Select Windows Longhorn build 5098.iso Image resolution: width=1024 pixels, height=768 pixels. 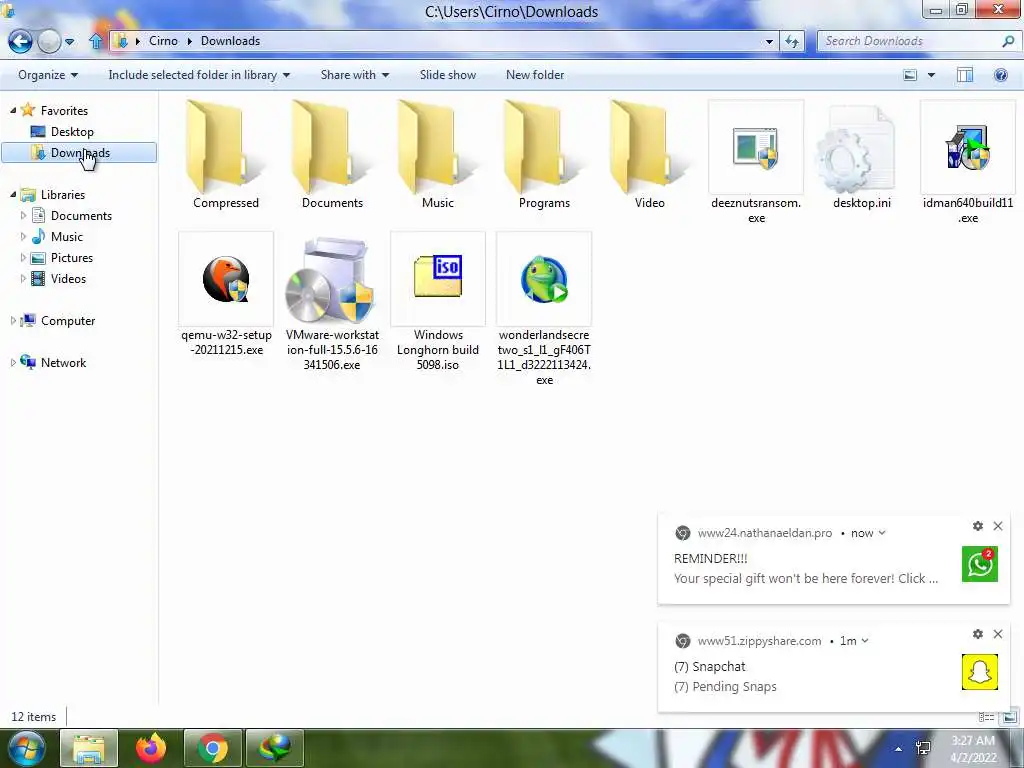(x=438, y=302)
